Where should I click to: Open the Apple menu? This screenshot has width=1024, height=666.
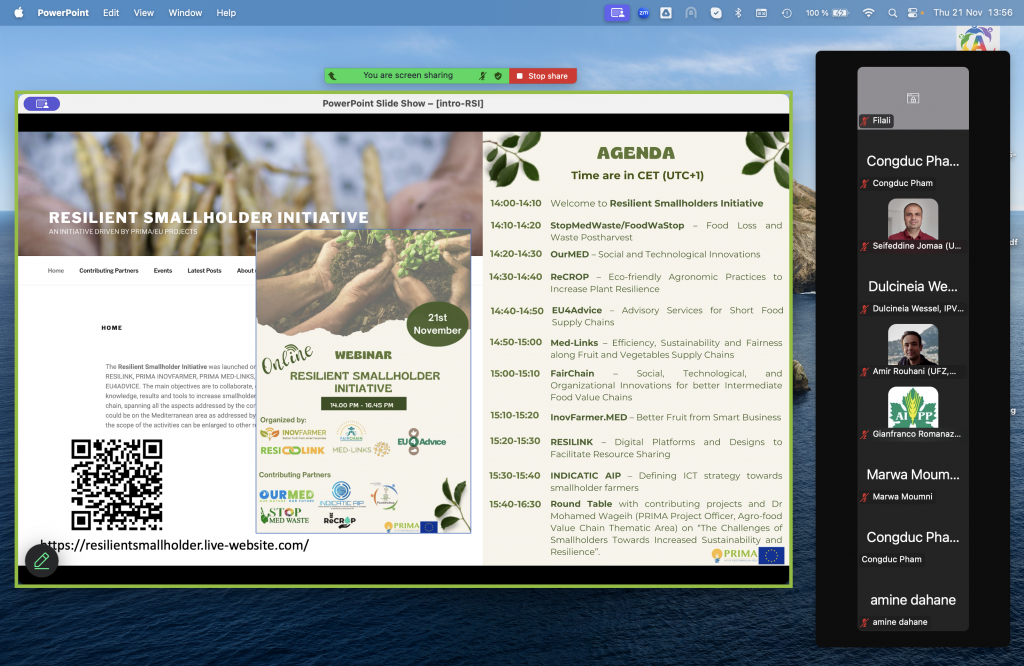18,13
